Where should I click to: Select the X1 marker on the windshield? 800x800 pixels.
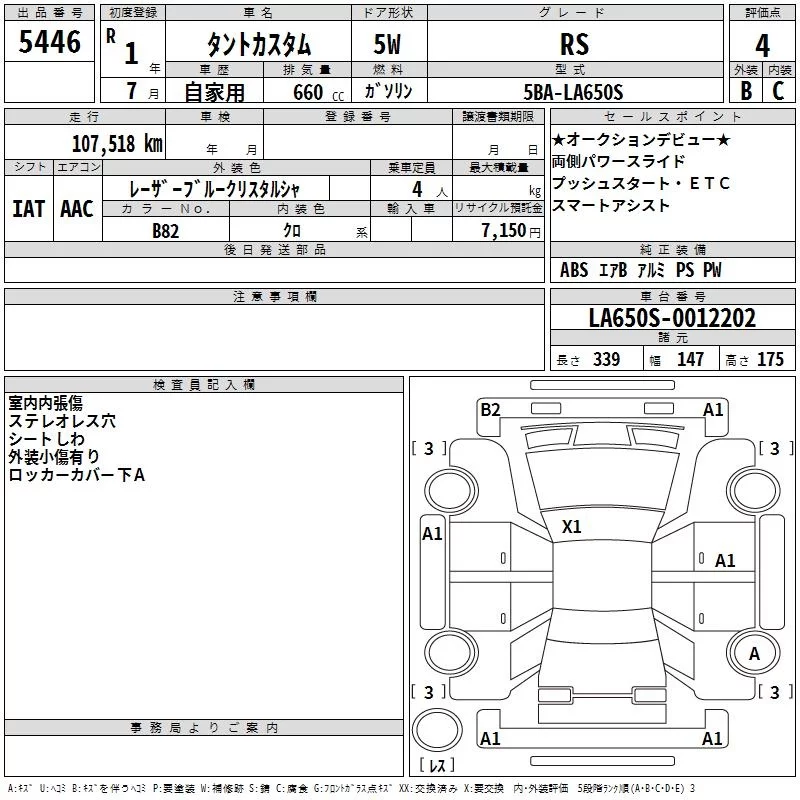coord(572,526)
